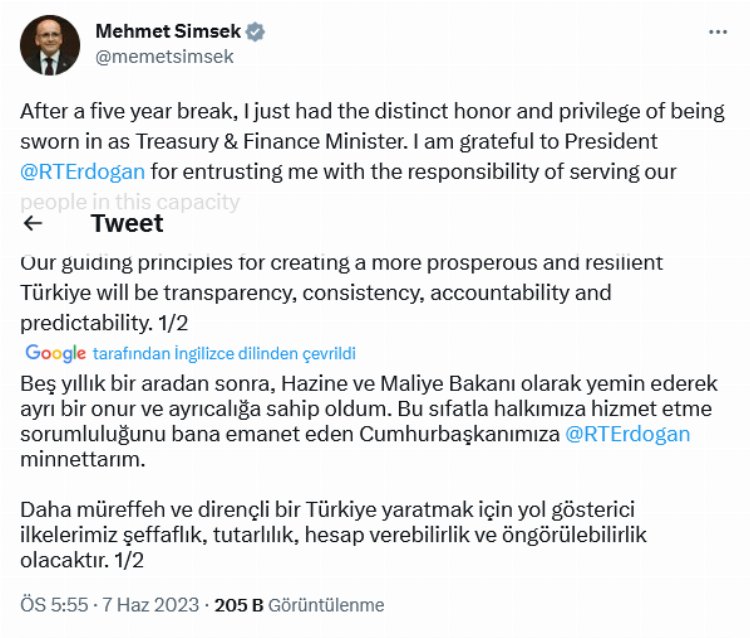The width and height of the screenshot is (750, 638).
Task: Open Mehmet Simsek's profile picture
Action: point(48,46)
